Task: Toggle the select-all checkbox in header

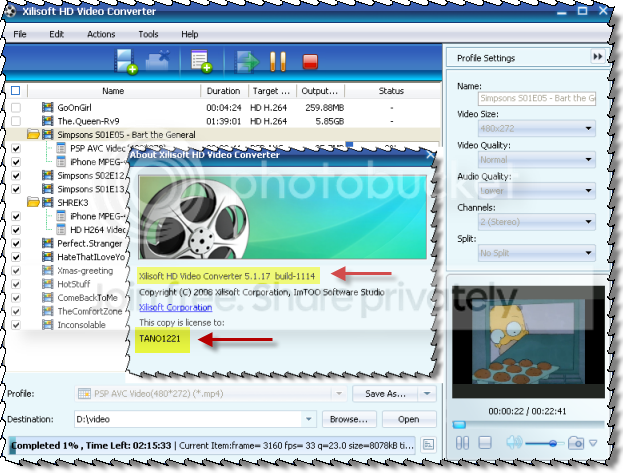Action: (x=15, y=91)
